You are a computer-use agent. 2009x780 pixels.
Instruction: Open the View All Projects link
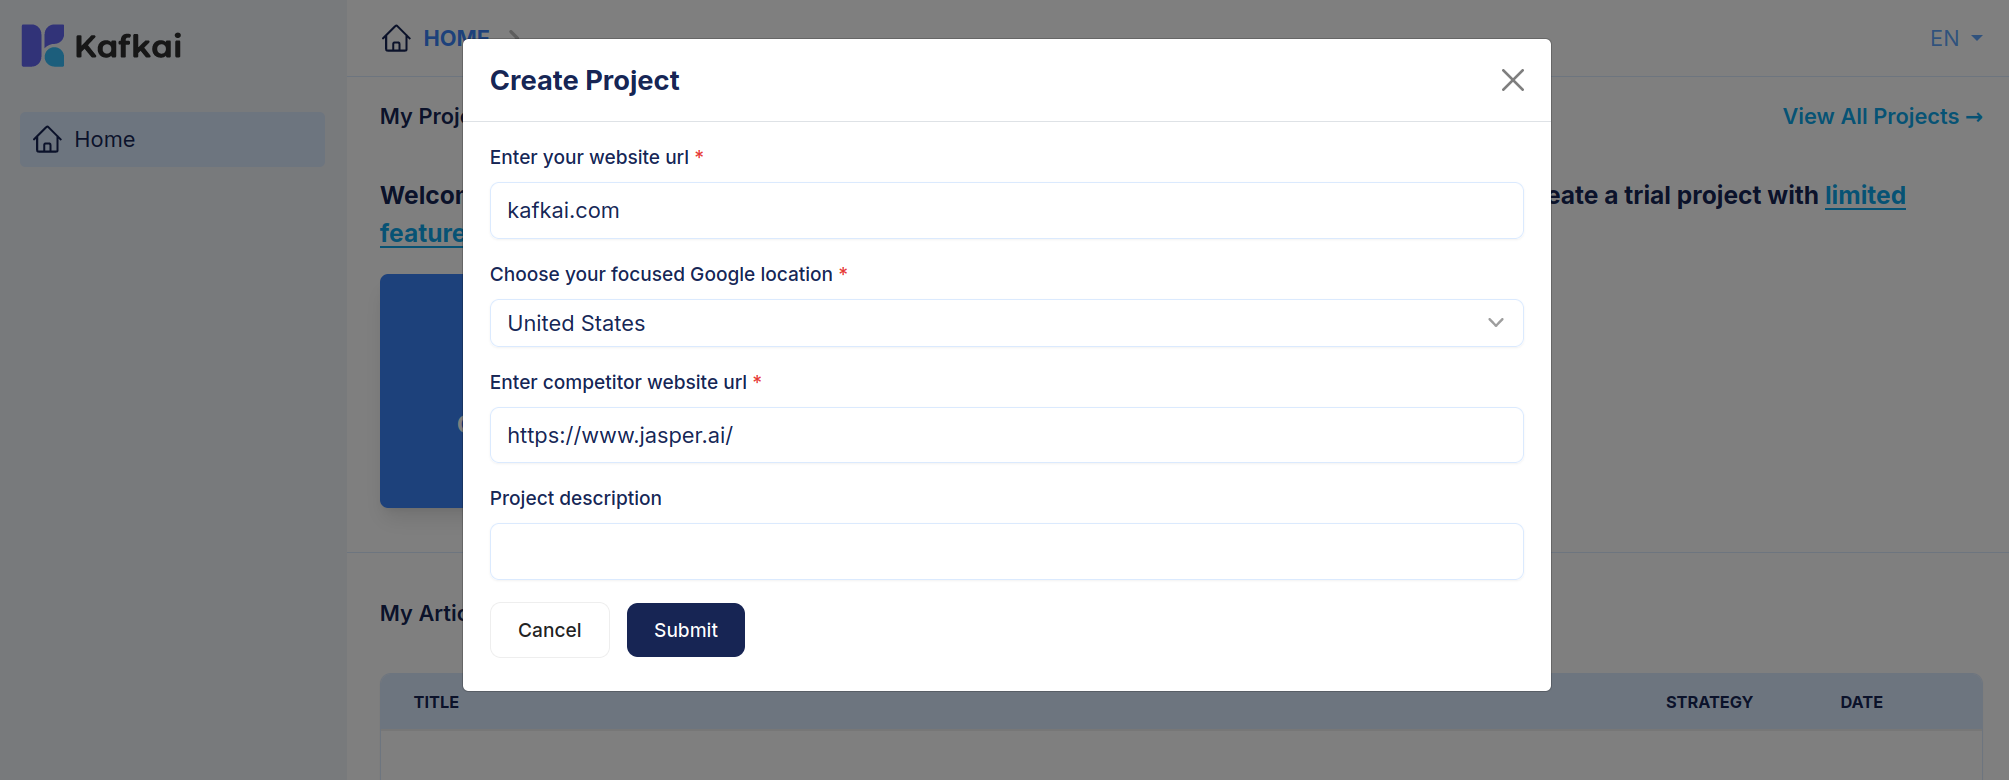click(x=1882, y=116)
